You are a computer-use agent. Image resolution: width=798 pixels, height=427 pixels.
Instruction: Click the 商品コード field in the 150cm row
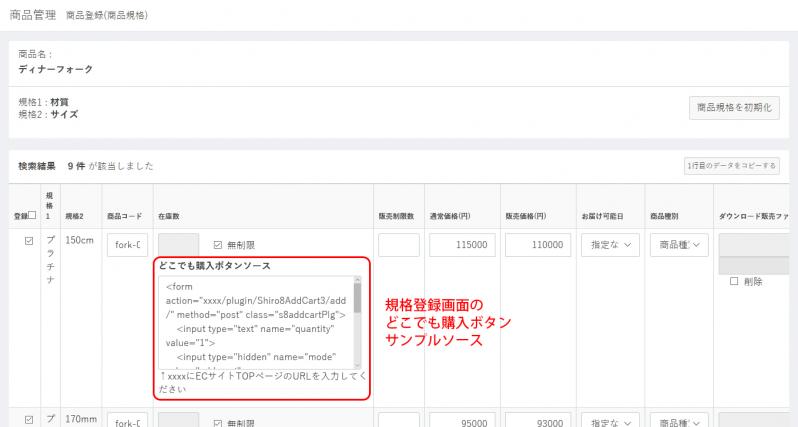127,245
